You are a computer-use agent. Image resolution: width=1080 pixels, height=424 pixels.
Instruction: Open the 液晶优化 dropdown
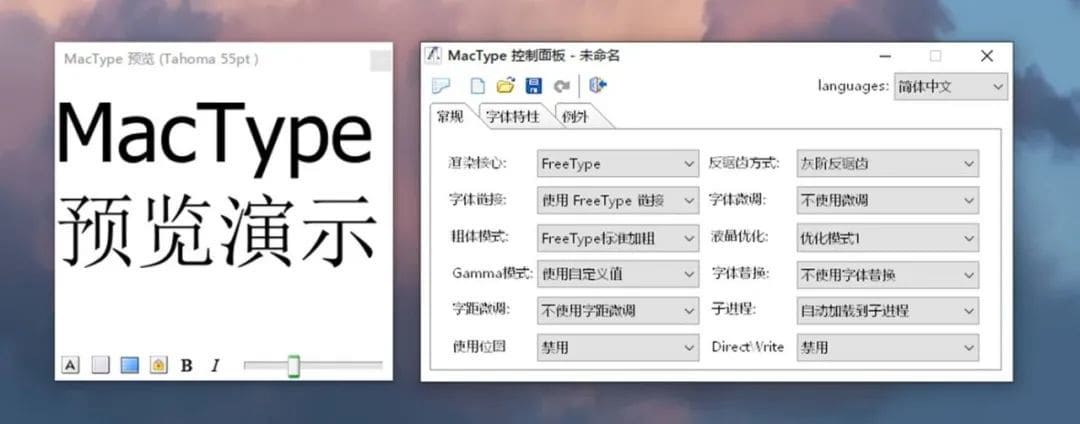887,237
